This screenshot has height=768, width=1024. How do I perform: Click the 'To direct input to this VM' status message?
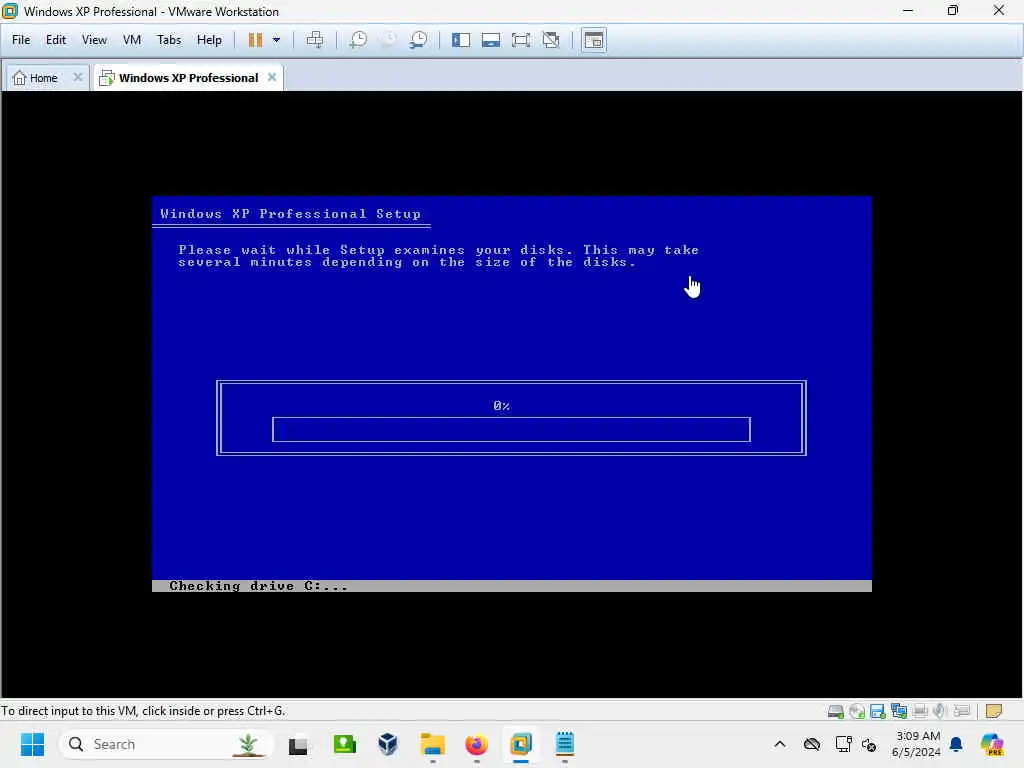point(143,711)
